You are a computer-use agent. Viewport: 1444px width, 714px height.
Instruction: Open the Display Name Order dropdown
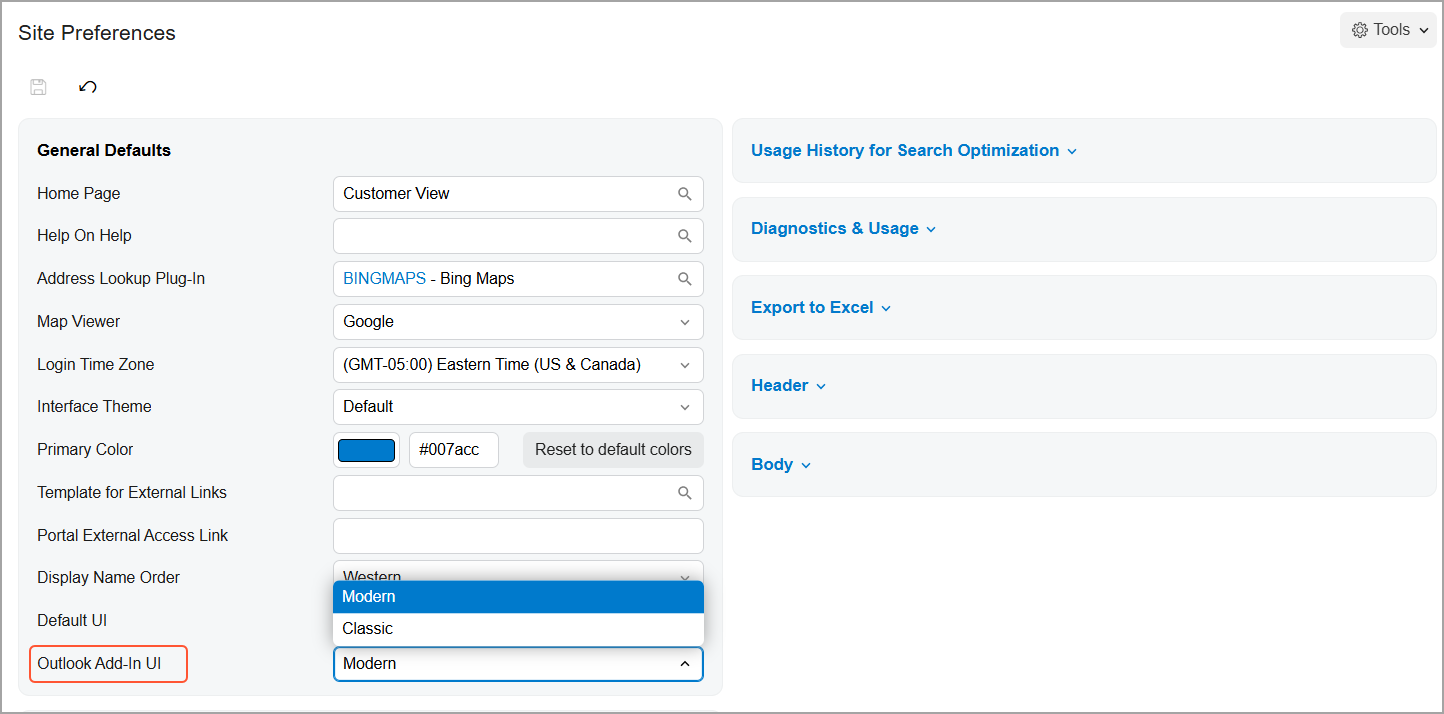tap(518, 571)
